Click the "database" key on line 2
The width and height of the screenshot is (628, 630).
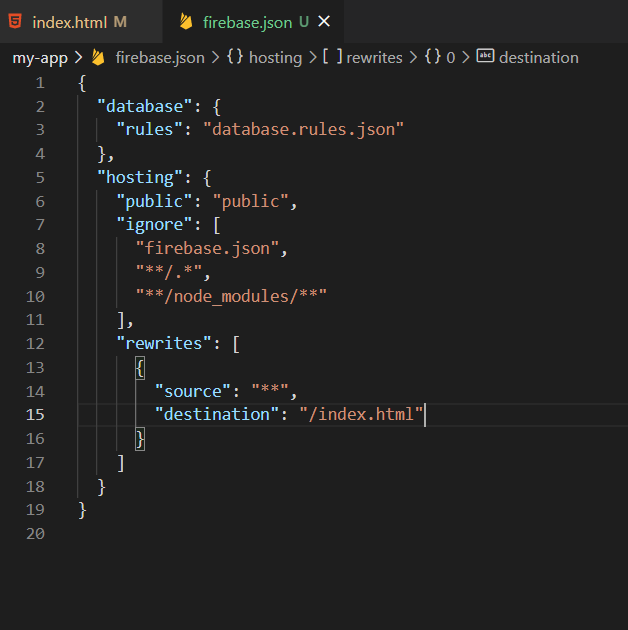click(x=145, y=107)
